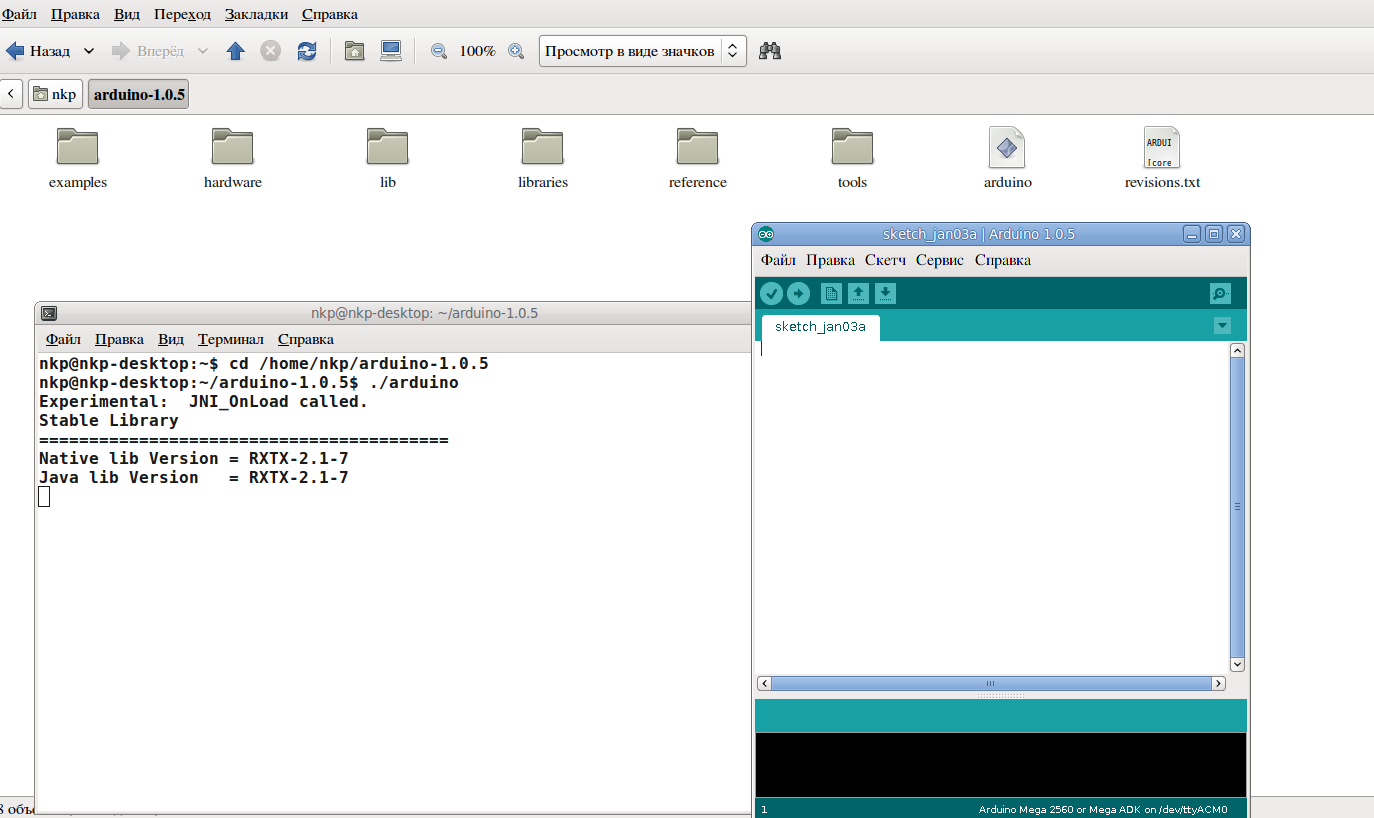Click the Arduino black console output area
This screenshot has height=818, width=1374.
click(1001, 765)
